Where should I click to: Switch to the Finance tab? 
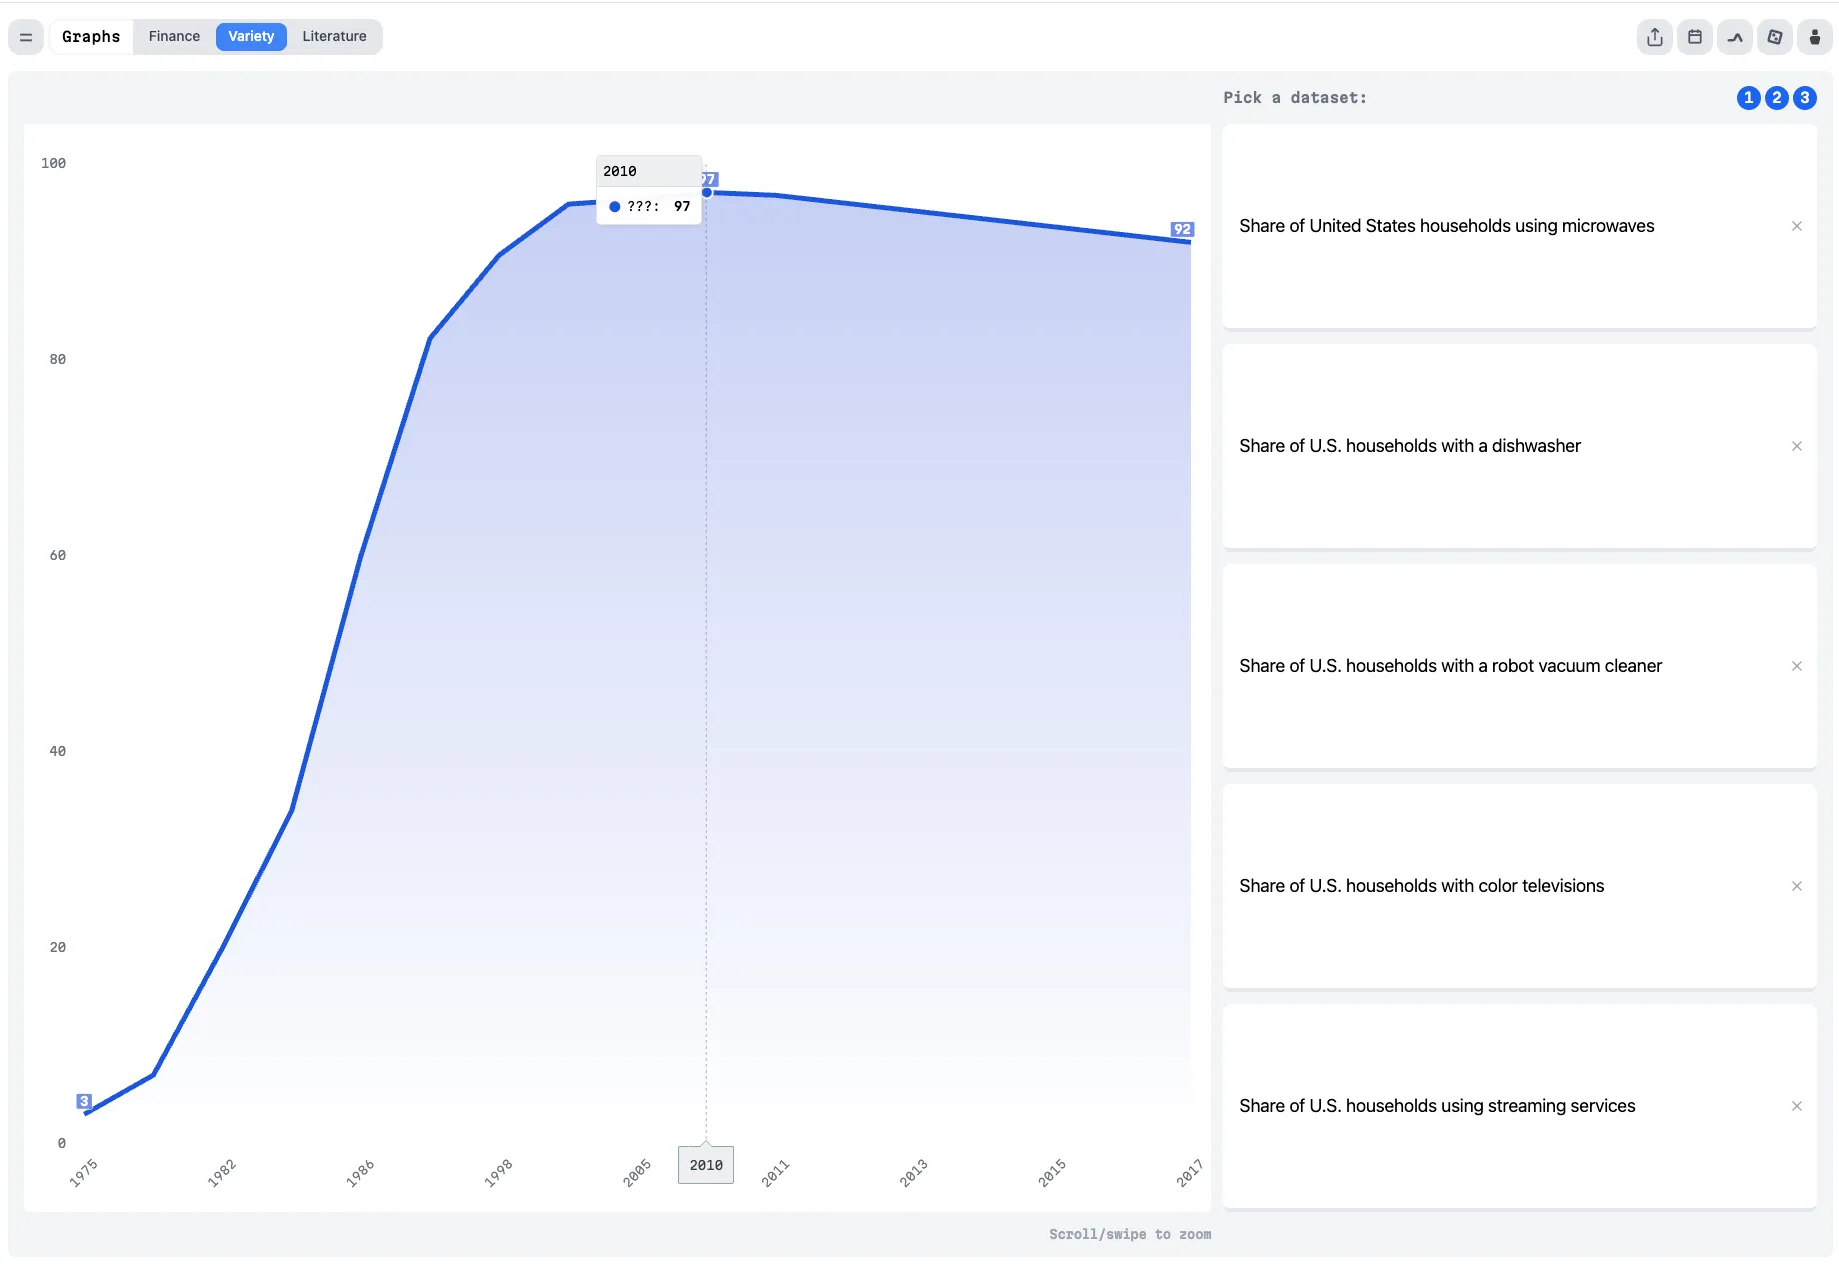[174, 37]
